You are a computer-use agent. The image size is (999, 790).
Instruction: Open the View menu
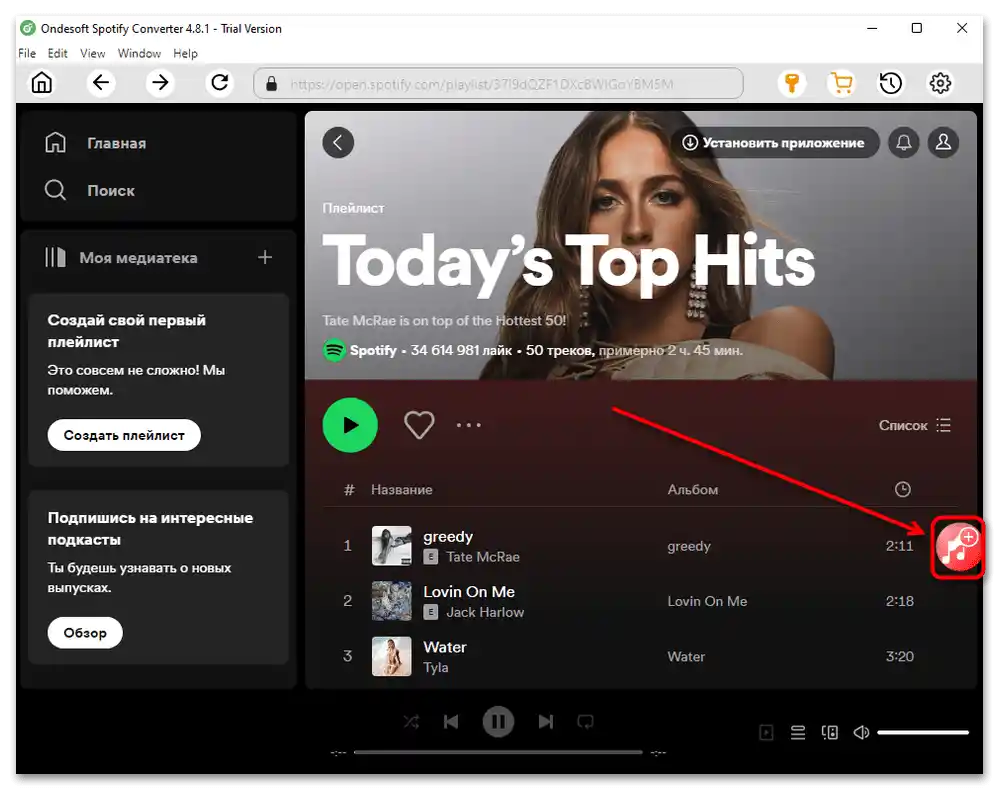pyautogui.click(x=92, y=54)
